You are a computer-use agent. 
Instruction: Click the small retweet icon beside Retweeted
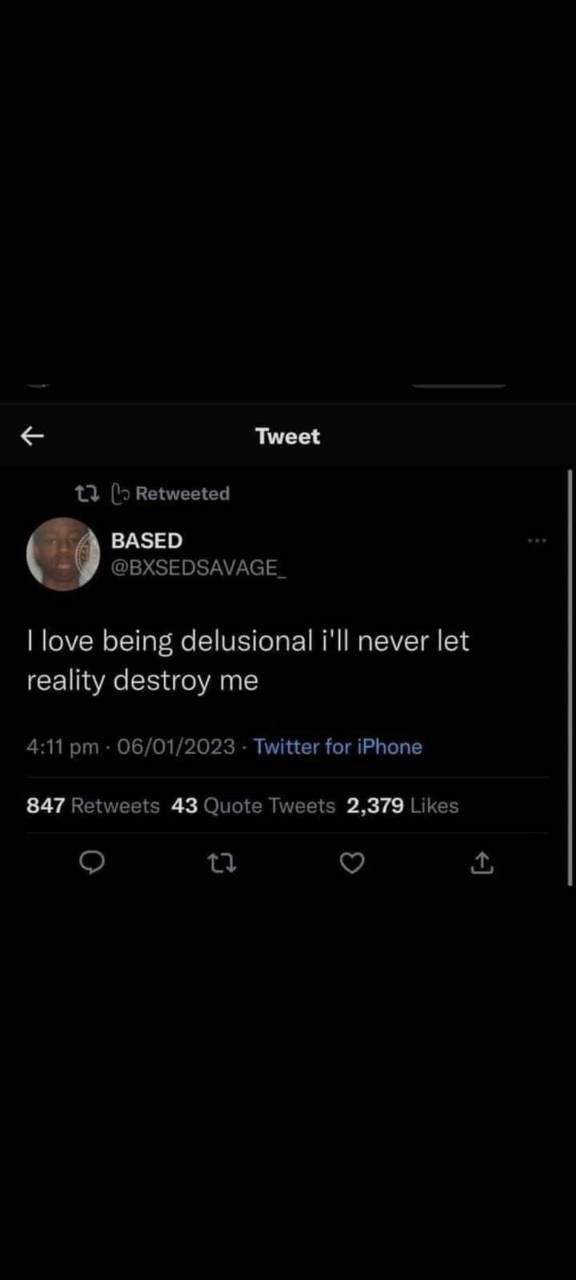coord(87,493)
